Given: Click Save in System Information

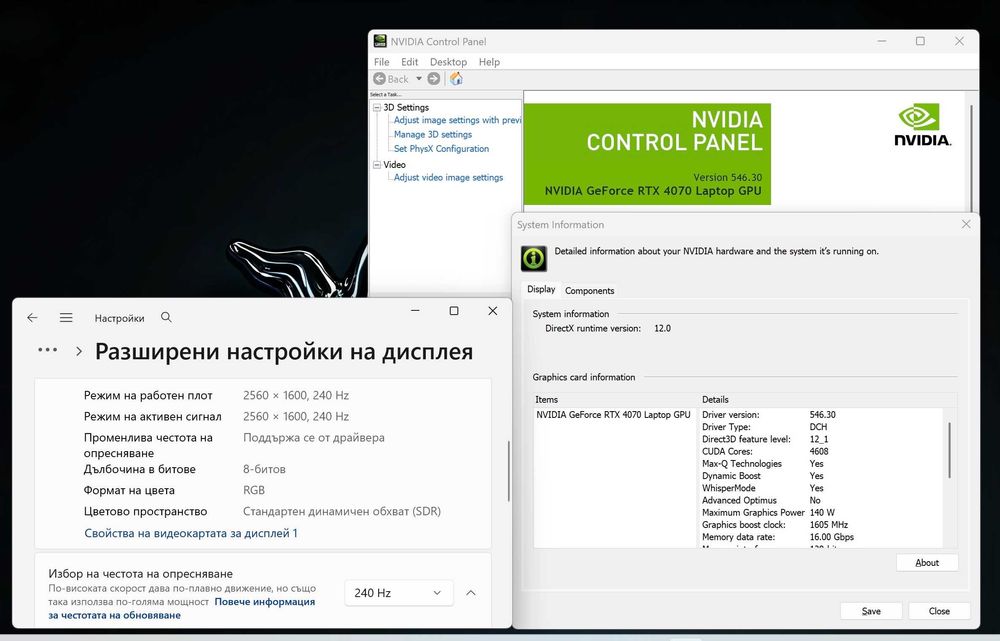Looking at the screenshot, I should coord(871,611).
